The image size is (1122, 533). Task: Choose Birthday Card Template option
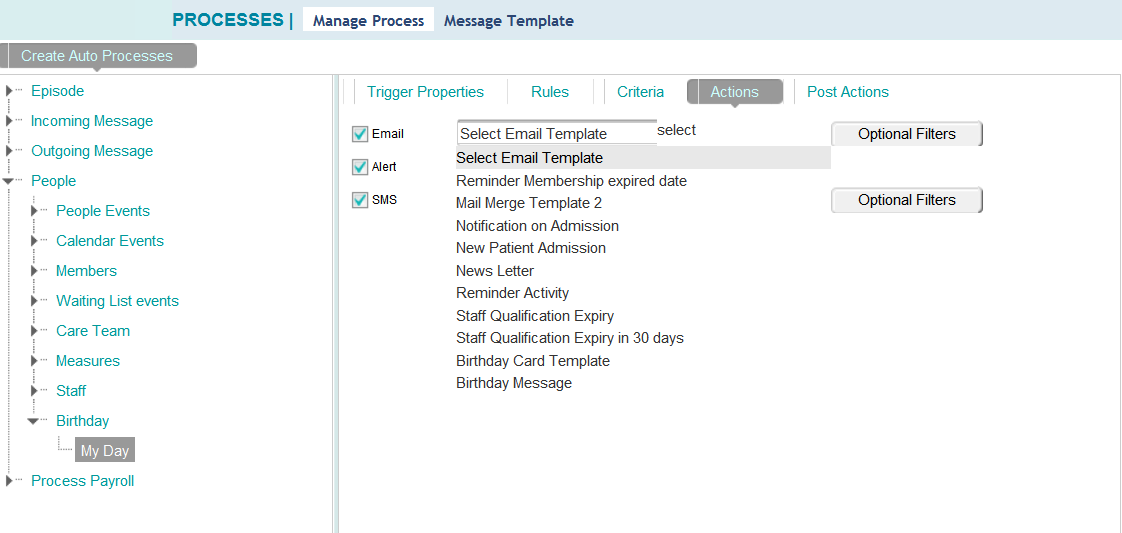(x=532, y=361)
